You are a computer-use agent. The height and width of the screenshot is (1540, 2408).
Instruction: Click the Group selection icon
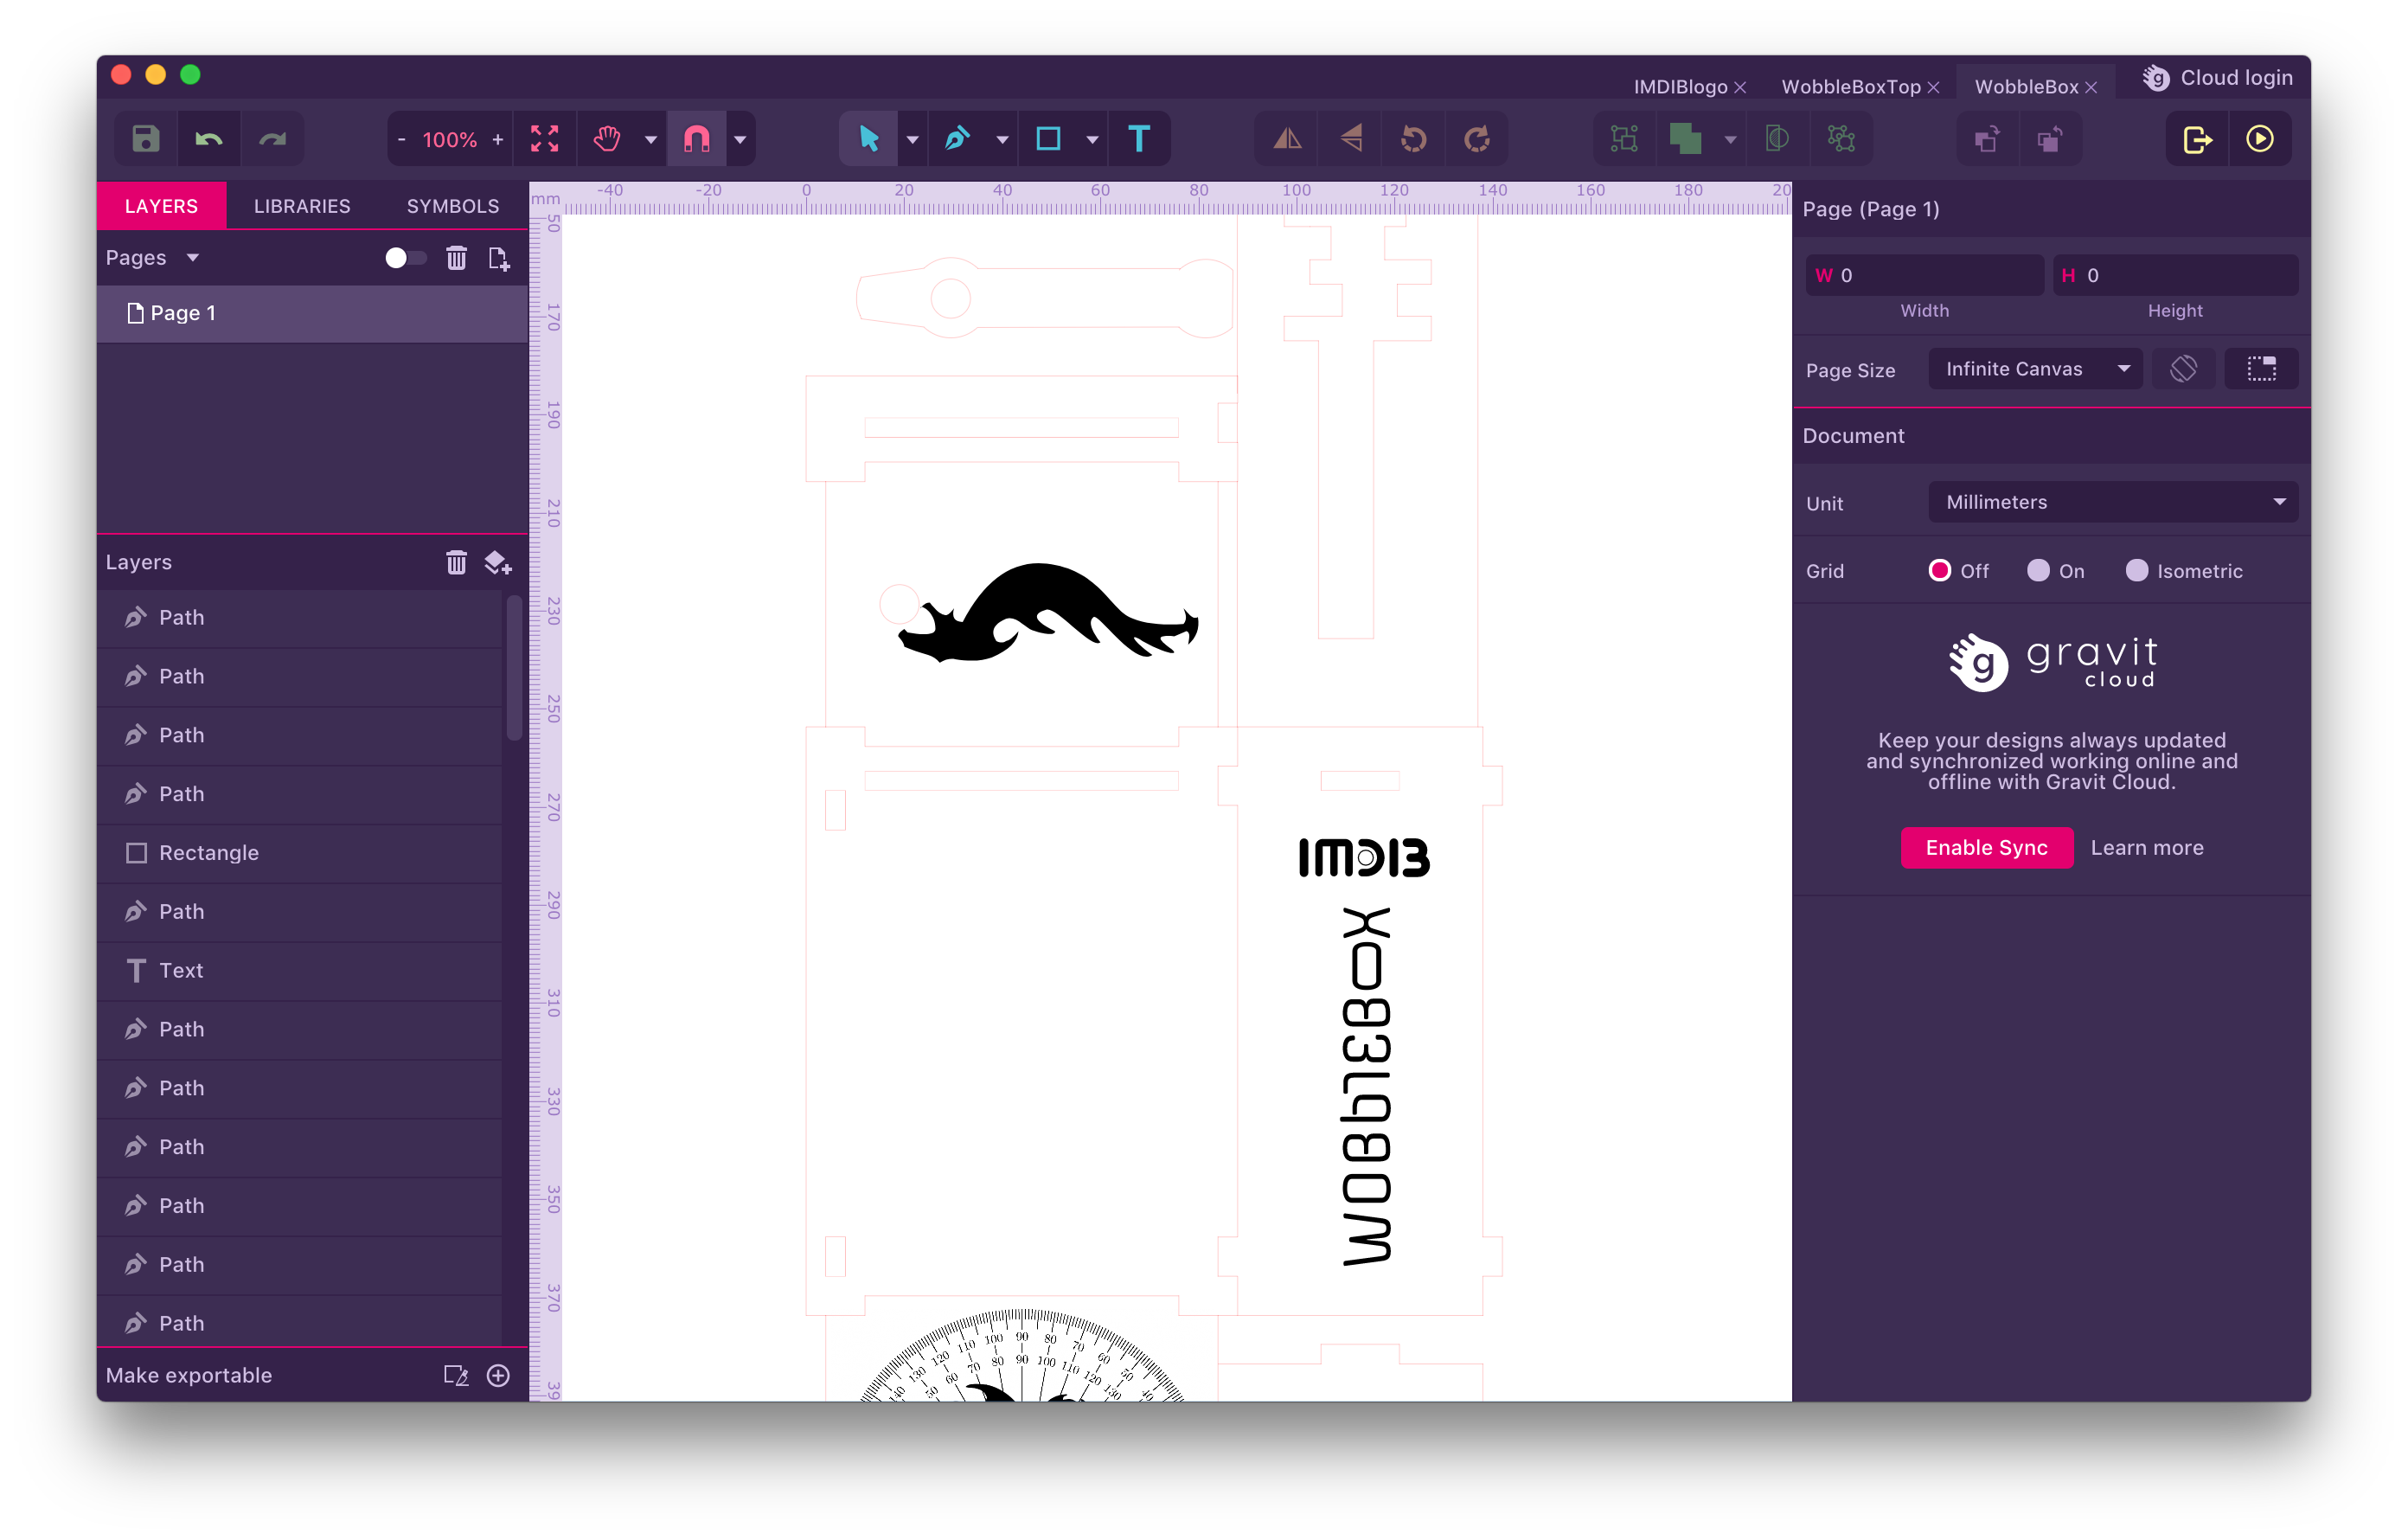pyautogui.click(x=1624, y=139)
